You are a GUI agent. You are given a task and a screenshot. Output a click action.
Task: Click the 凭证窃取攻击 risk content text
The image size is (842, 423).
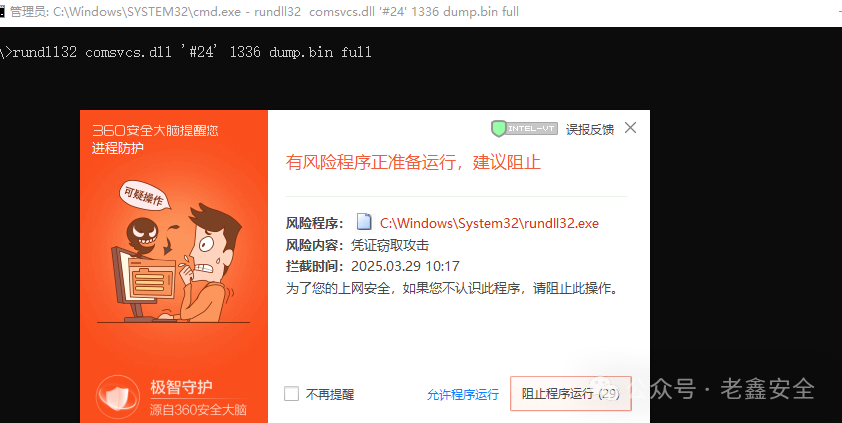[390, 245]
